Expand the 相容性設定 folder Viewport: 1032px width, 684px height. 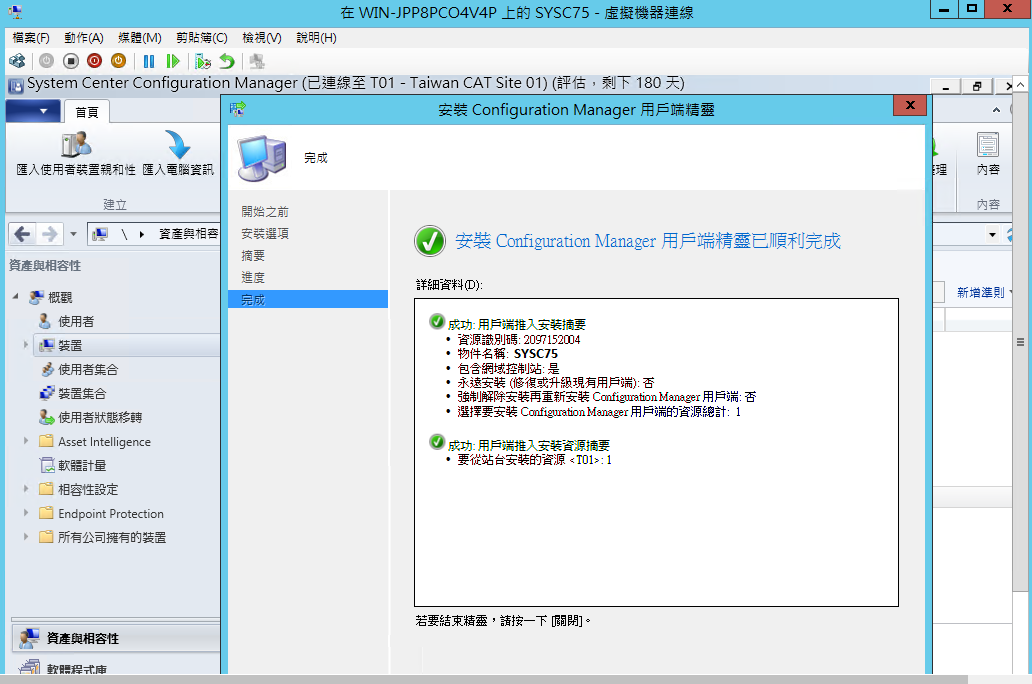(26, 488)
